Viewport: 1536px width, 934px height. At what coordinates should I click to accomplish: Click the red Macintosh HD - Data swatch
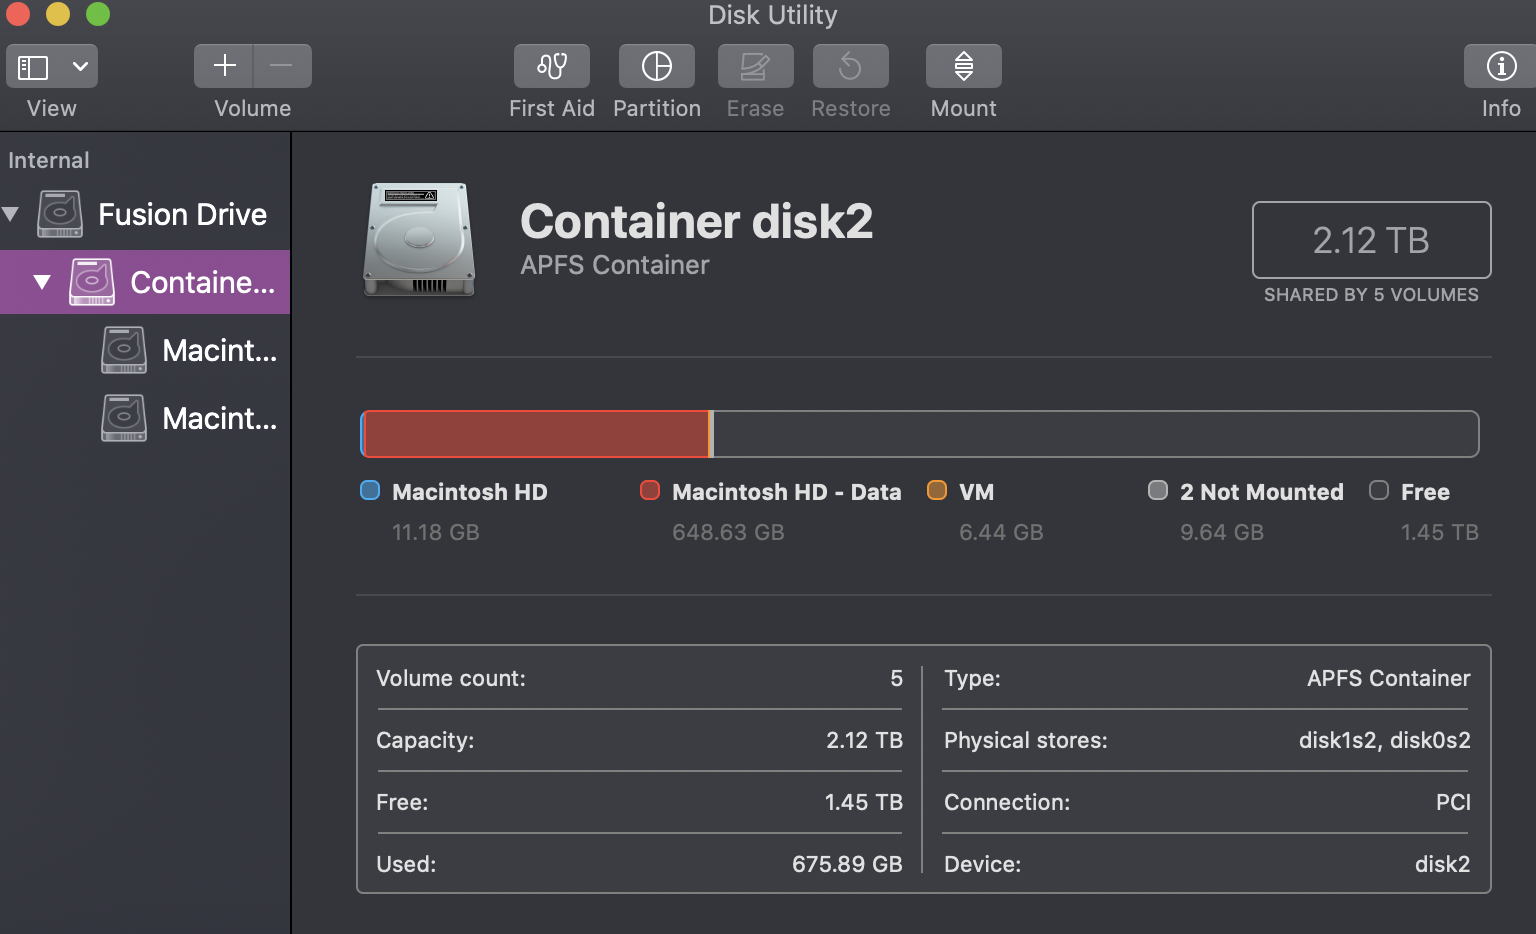[x=650, y=490]
